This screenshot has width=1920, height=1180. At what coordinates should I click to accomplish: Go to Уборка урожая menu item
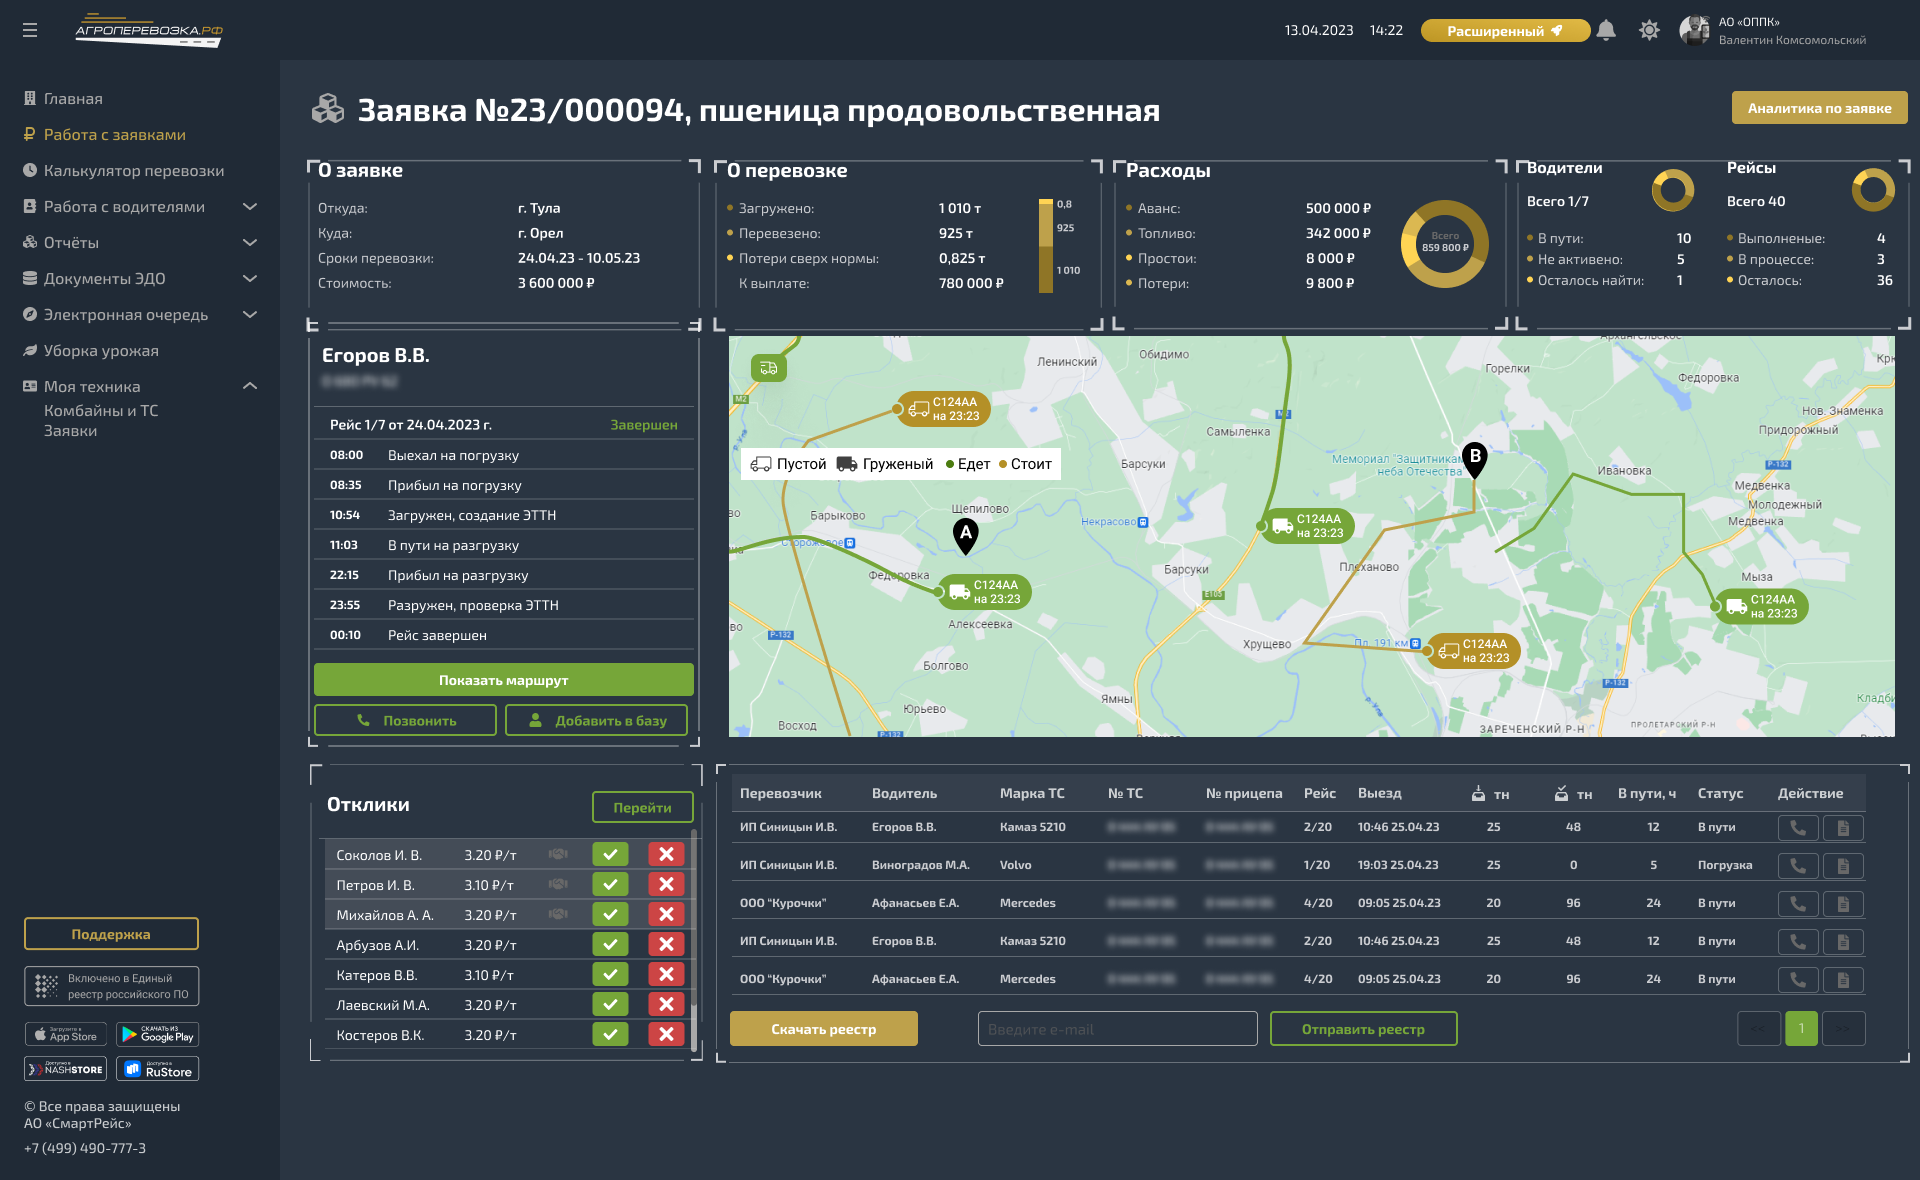101,351
